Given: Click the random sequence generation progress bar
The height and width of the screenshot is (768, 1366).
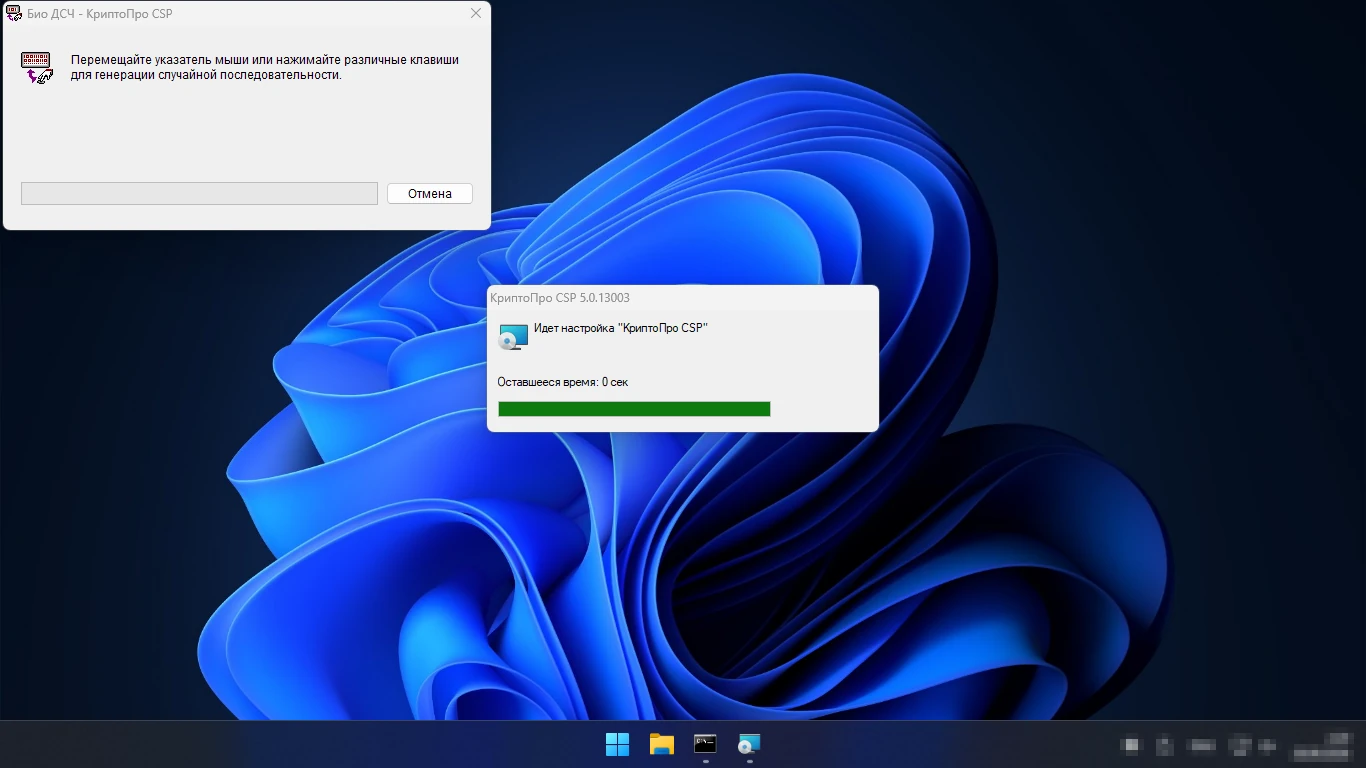Looking at the screenshot, I should [x=199, y=194].
